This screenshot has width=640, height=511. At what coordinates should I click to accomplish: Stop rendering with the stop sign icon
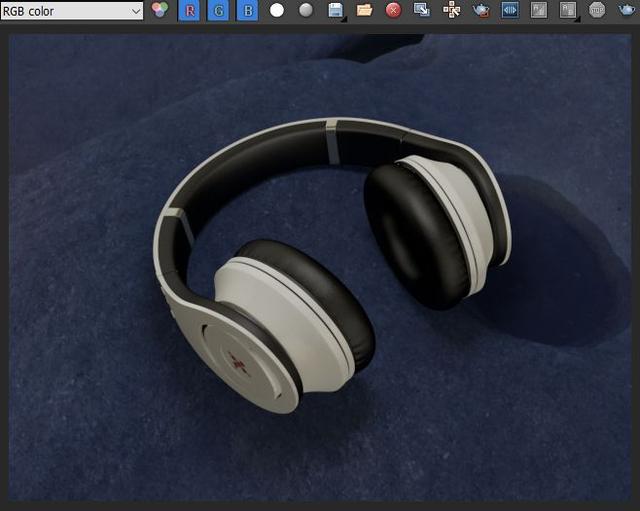pos(597,10)
